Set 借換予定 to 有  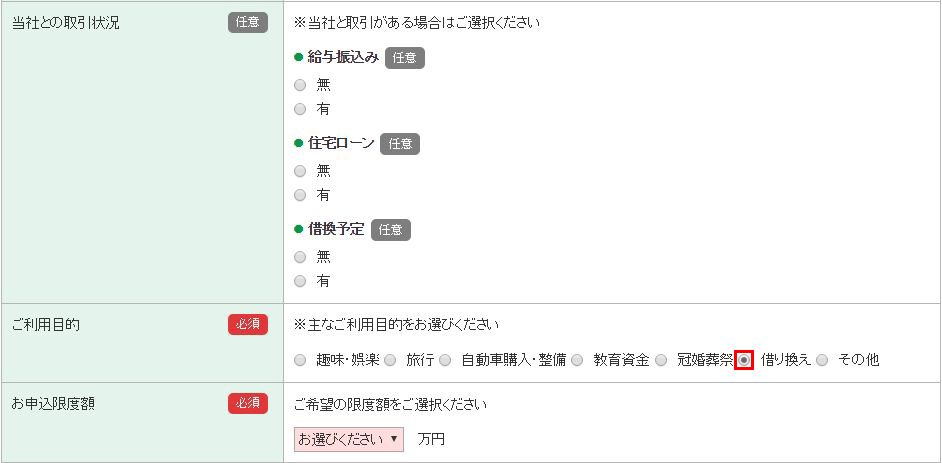(300, 281)
